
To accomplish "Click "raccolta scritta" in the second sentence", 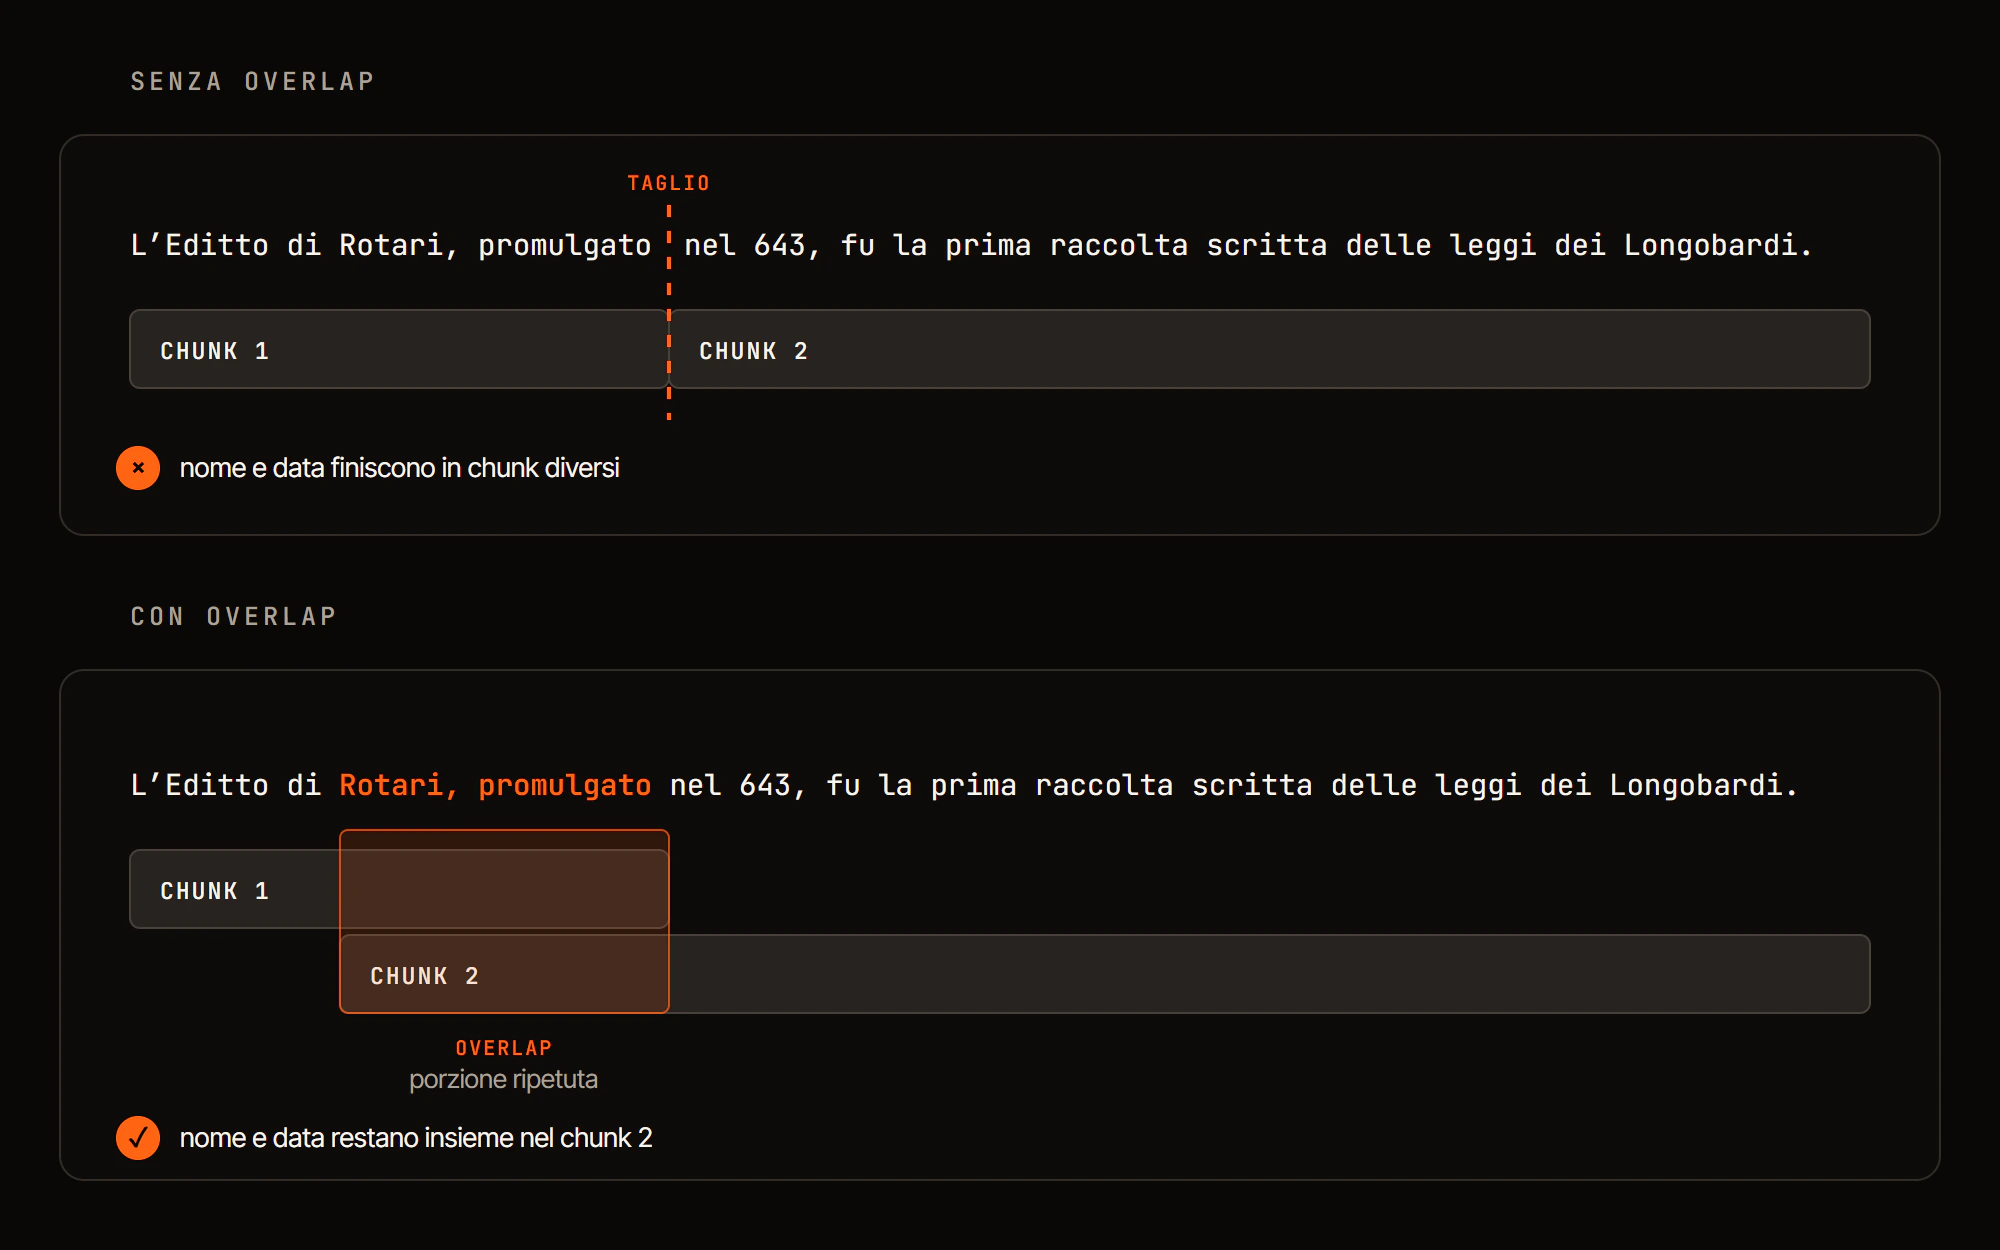I will pyautogui.click(x=1174, y=785).
